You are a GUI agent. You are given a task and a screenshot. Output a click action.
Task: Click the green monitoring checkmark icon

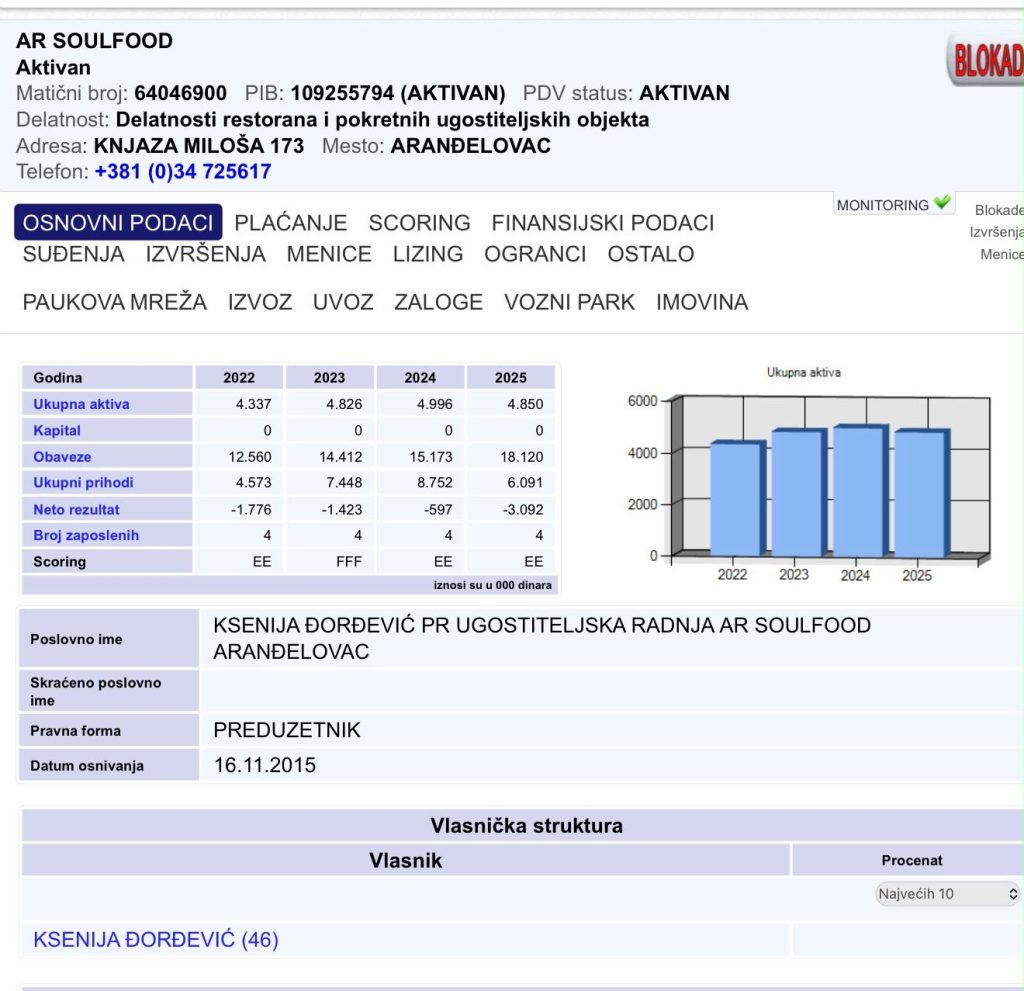pyautogui.click(x=942, y=203)
